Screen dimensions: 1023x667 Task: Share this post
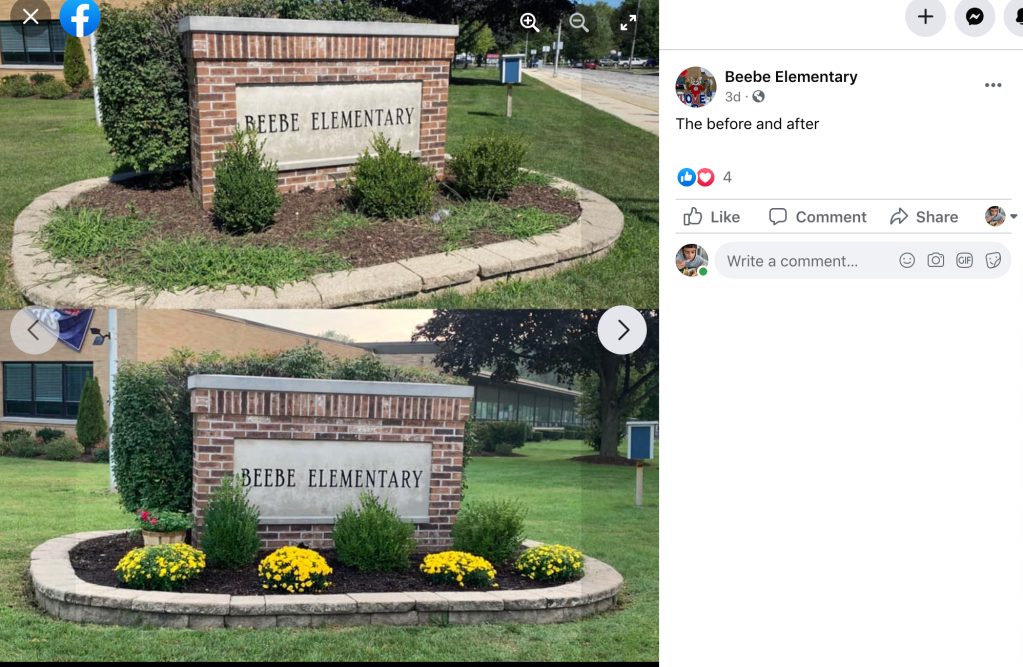point(924,217)
